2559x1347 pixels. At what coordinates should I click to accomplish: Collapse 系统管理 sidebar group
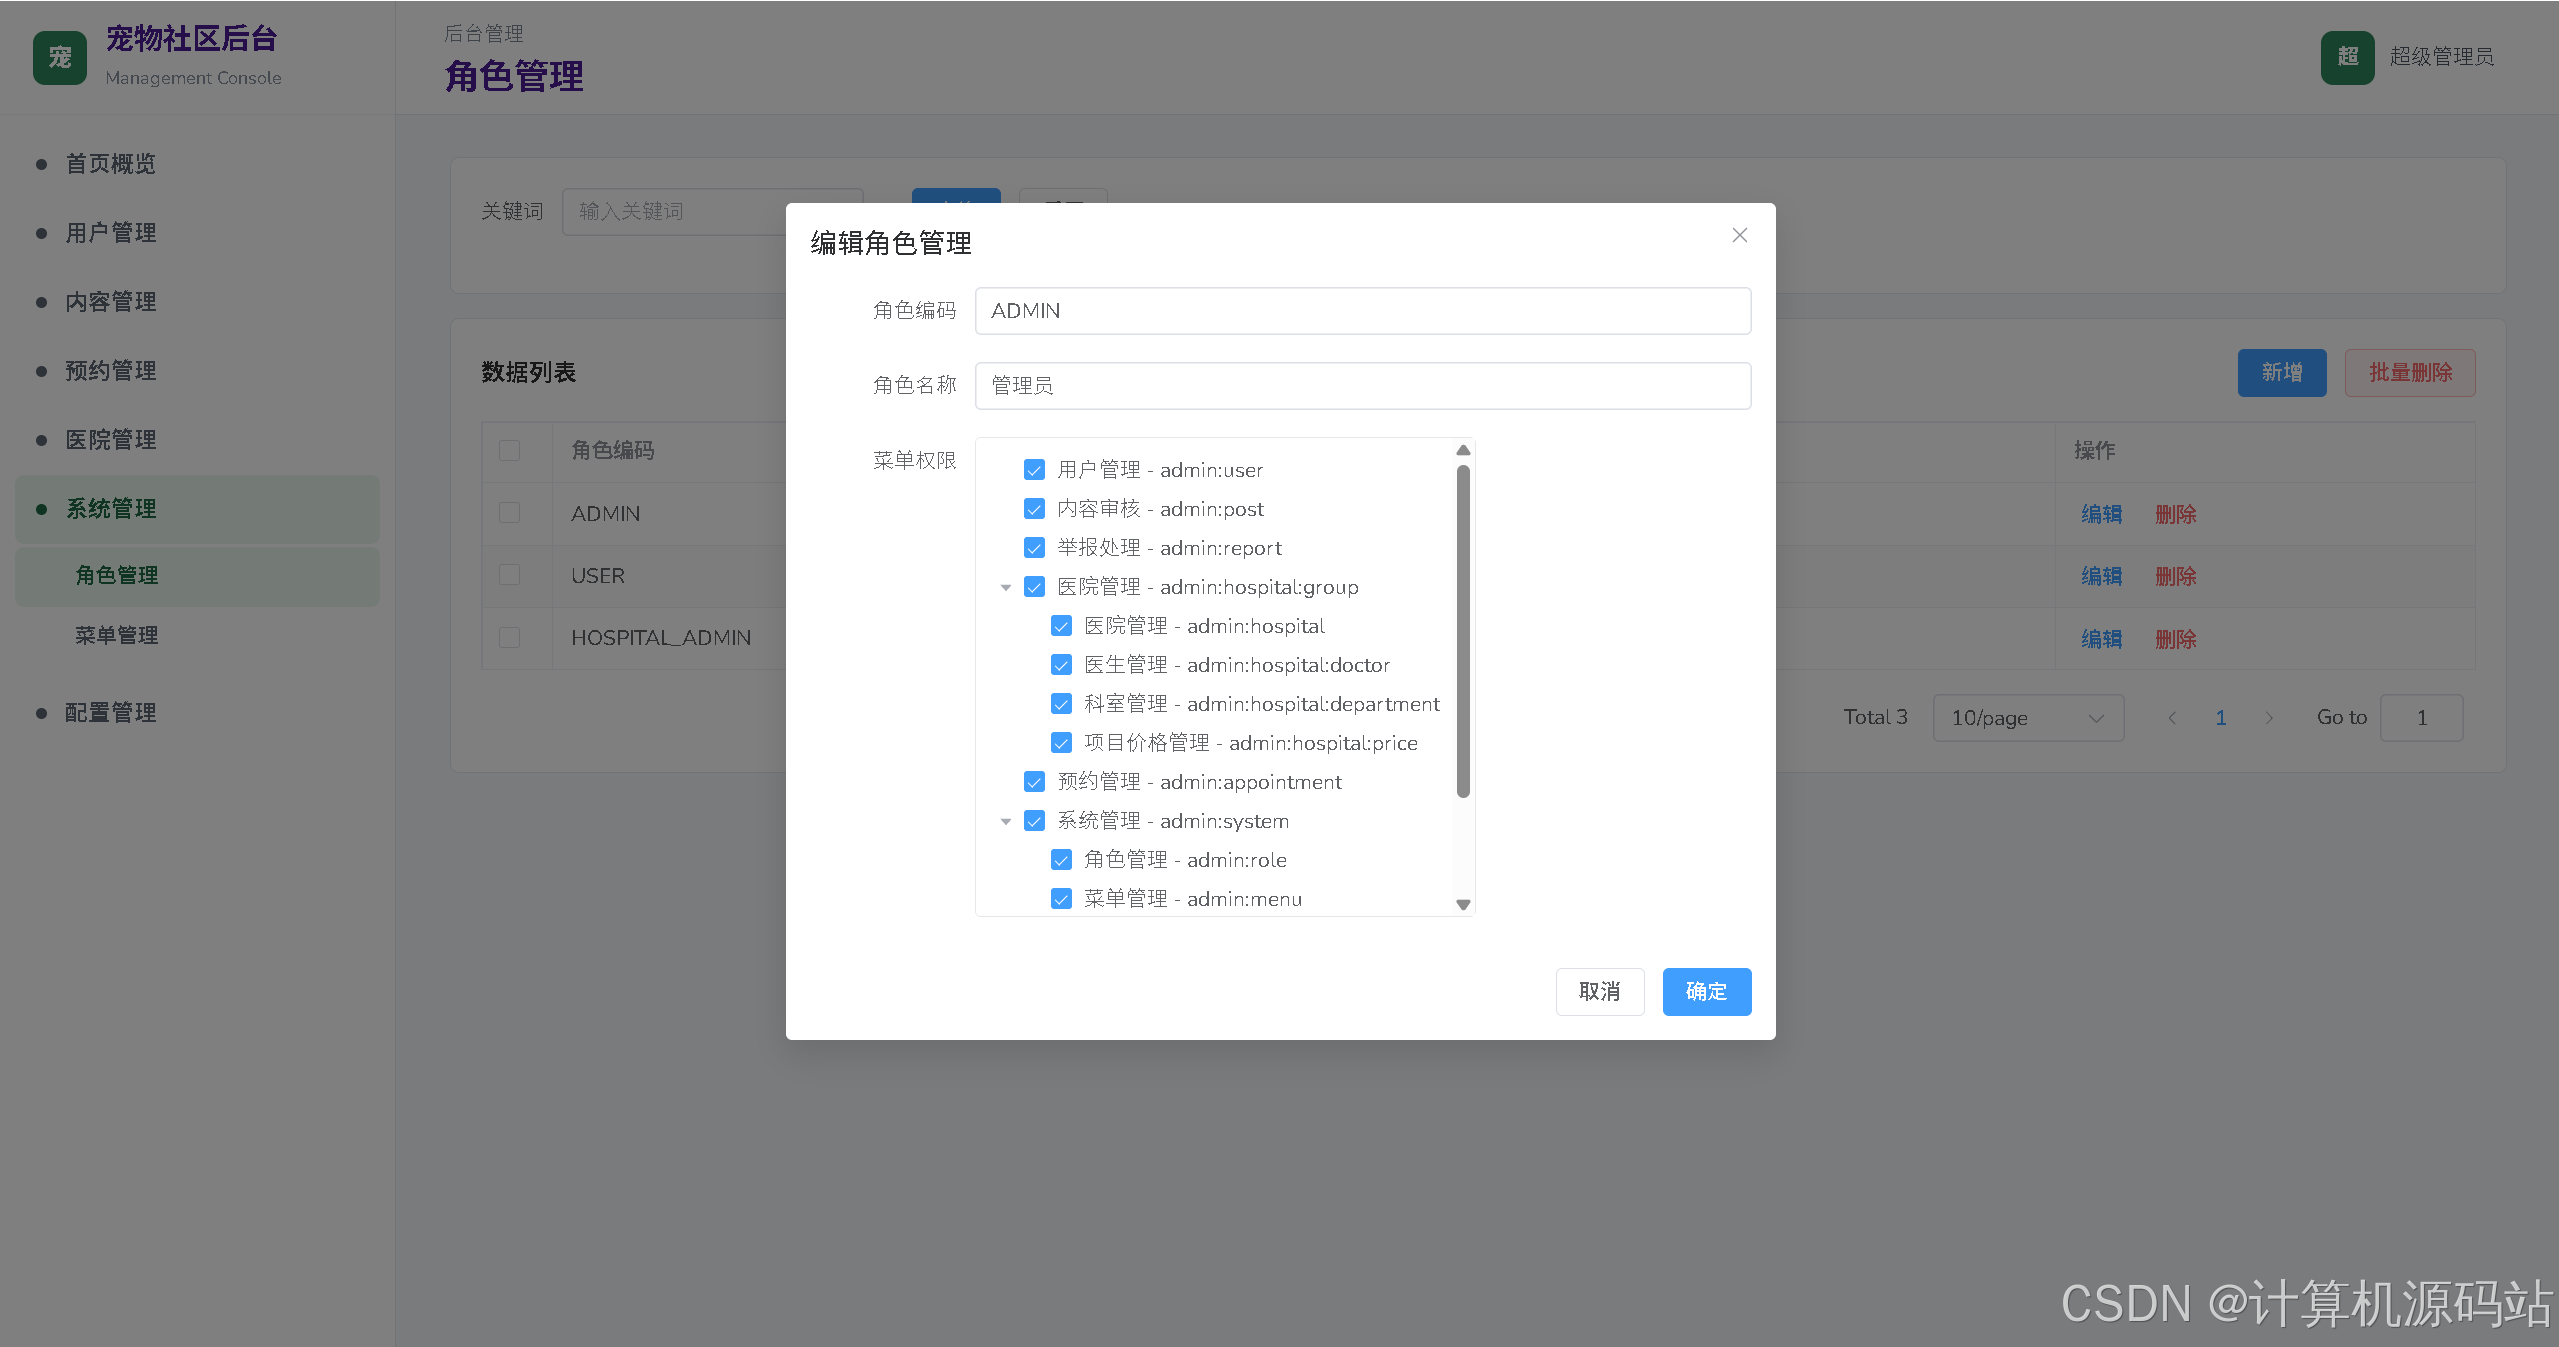(197, 509)
